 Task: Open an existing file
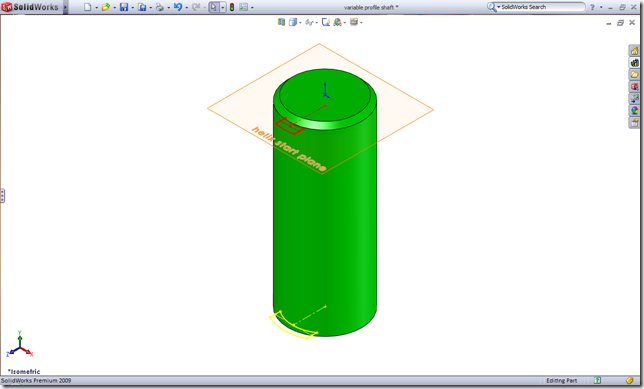coord(106,7)
